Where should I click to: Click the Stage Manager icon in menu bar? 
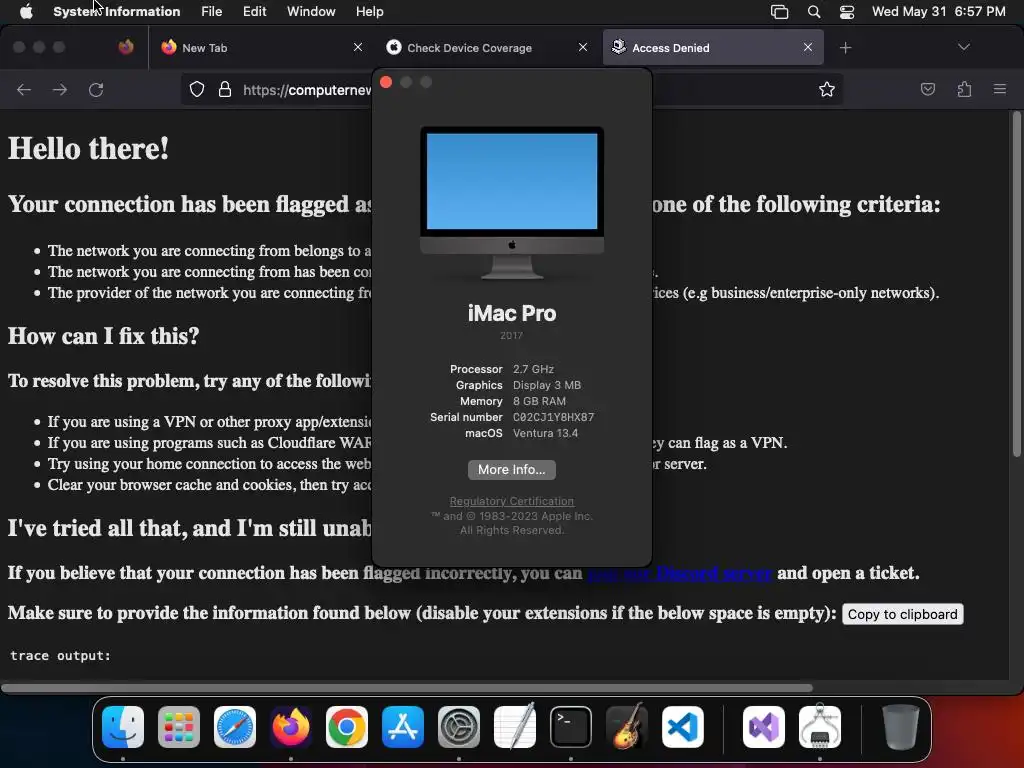point(779,12)
